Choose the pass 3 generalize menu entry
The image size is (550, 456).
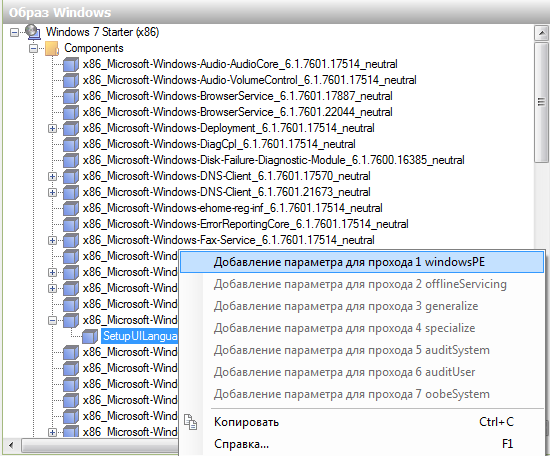pyautogui.click(x=362, y=306)
